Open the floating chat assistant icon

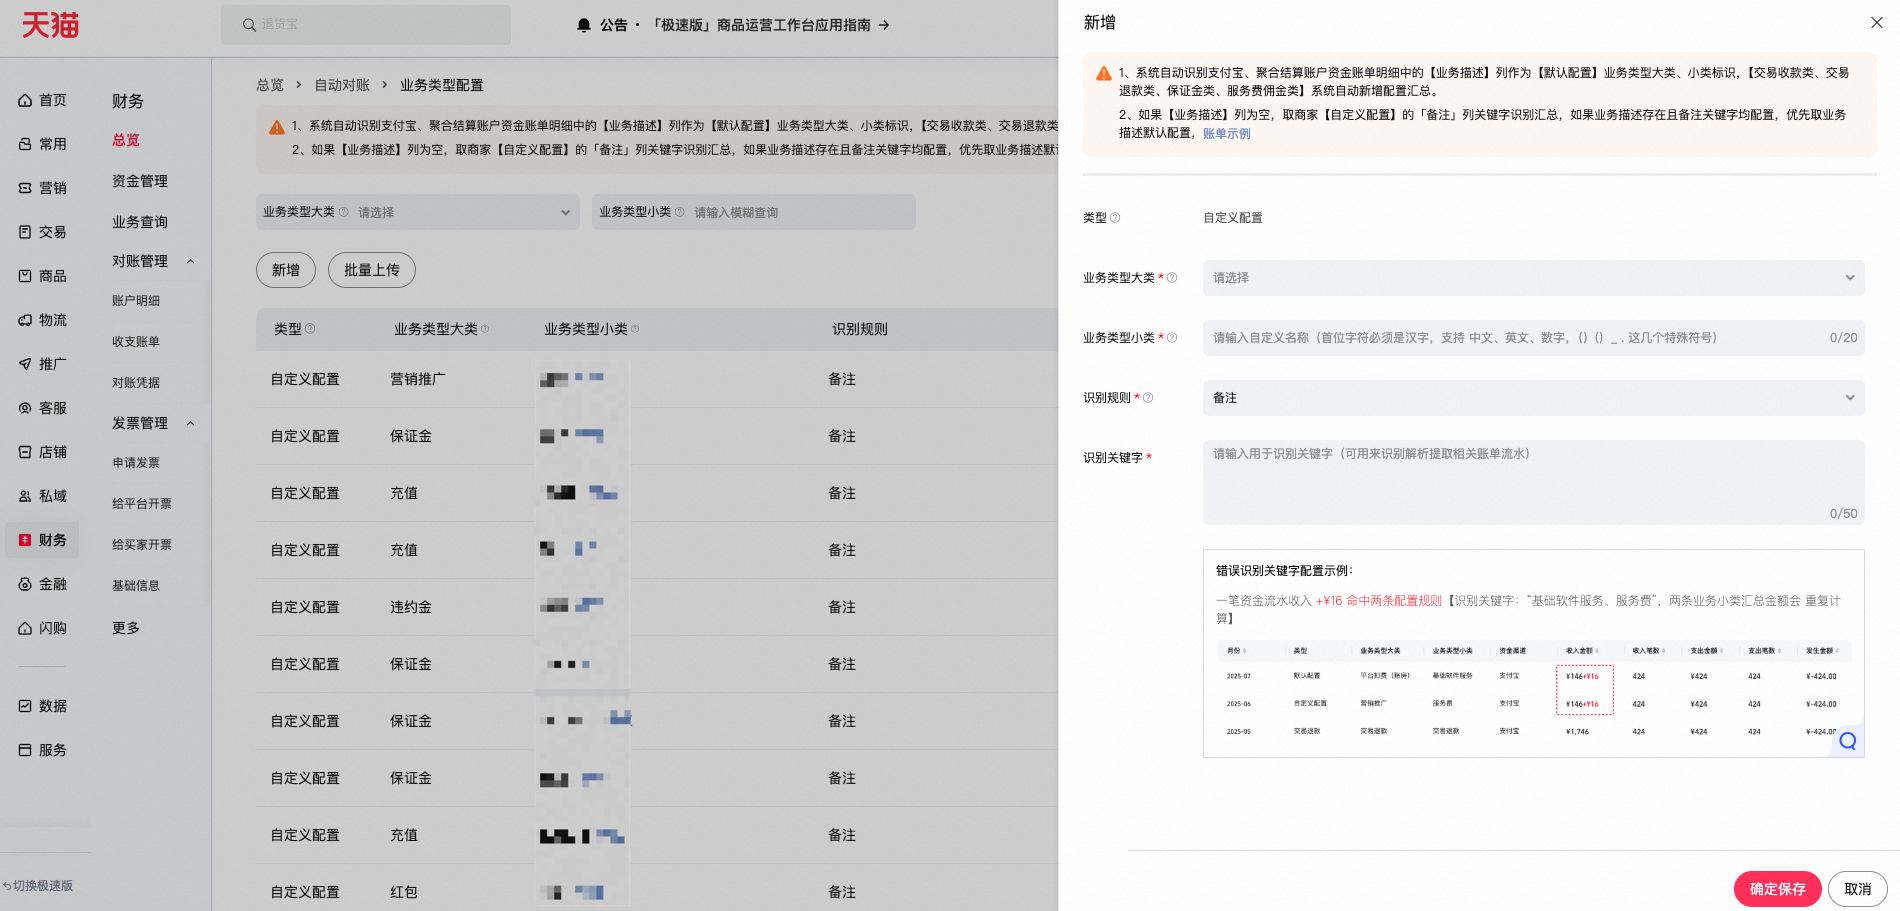1847,741
